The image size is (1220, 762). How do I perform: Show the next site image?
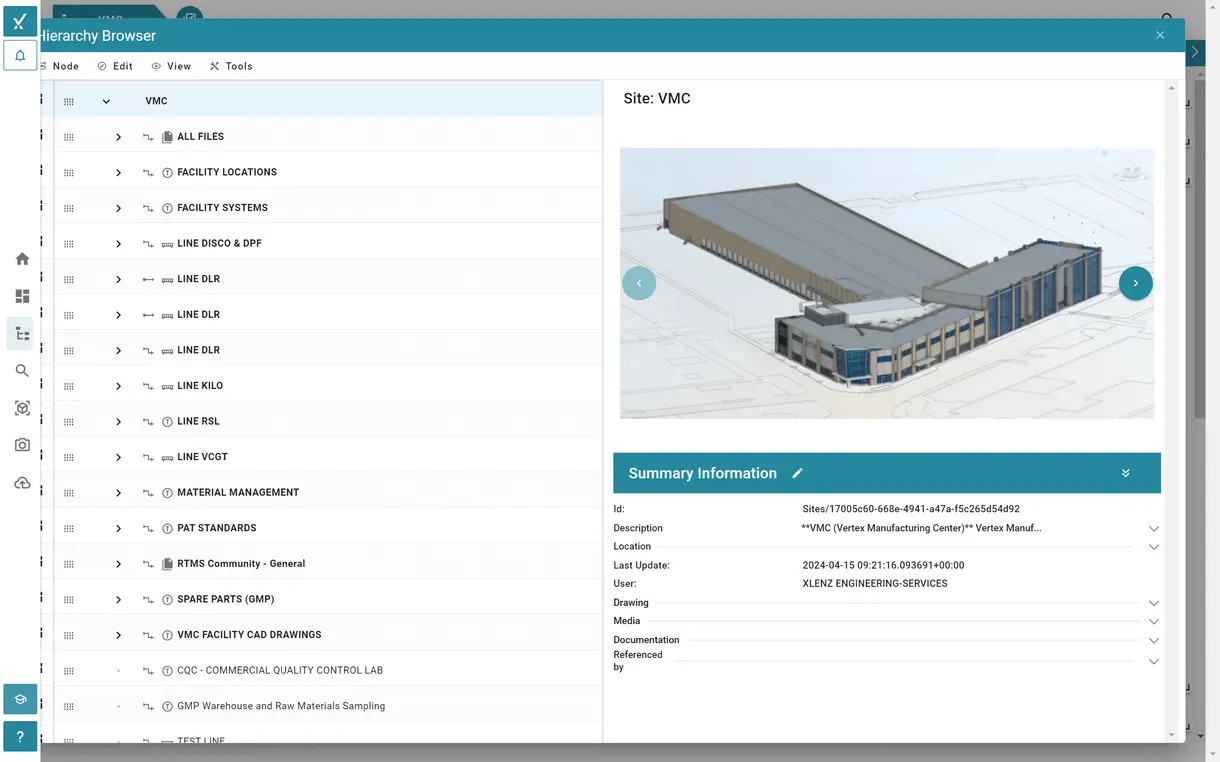click(x=1135, y=283)
